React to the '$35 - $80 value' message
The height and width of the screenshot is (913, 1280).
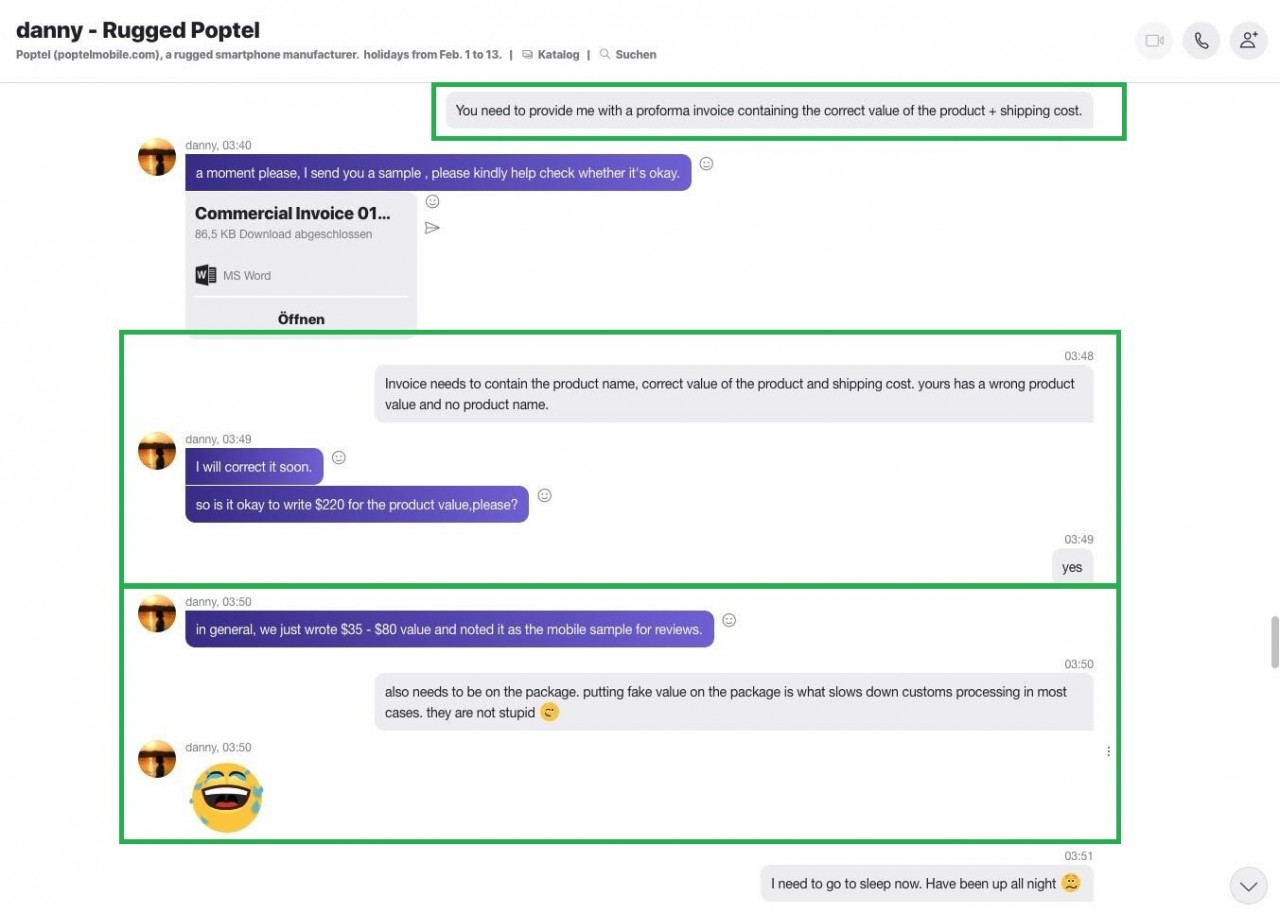coord(729,620)
